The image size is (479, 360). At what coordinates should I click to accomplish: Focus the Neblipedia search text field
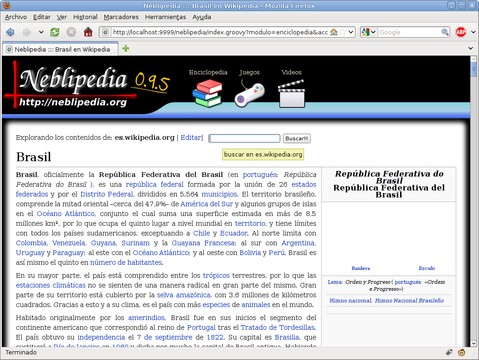pyautogui.click(x=244, y=138)
